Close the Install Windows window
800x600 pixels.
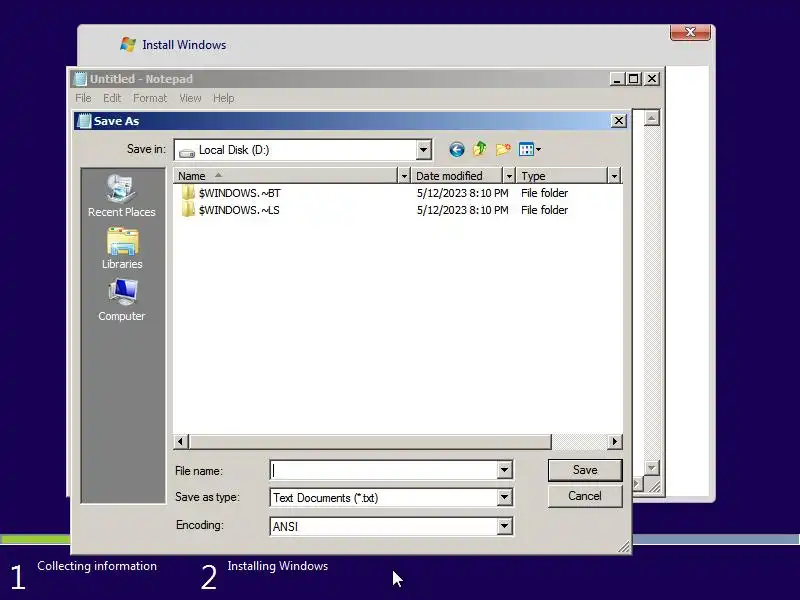pos(690,32)
